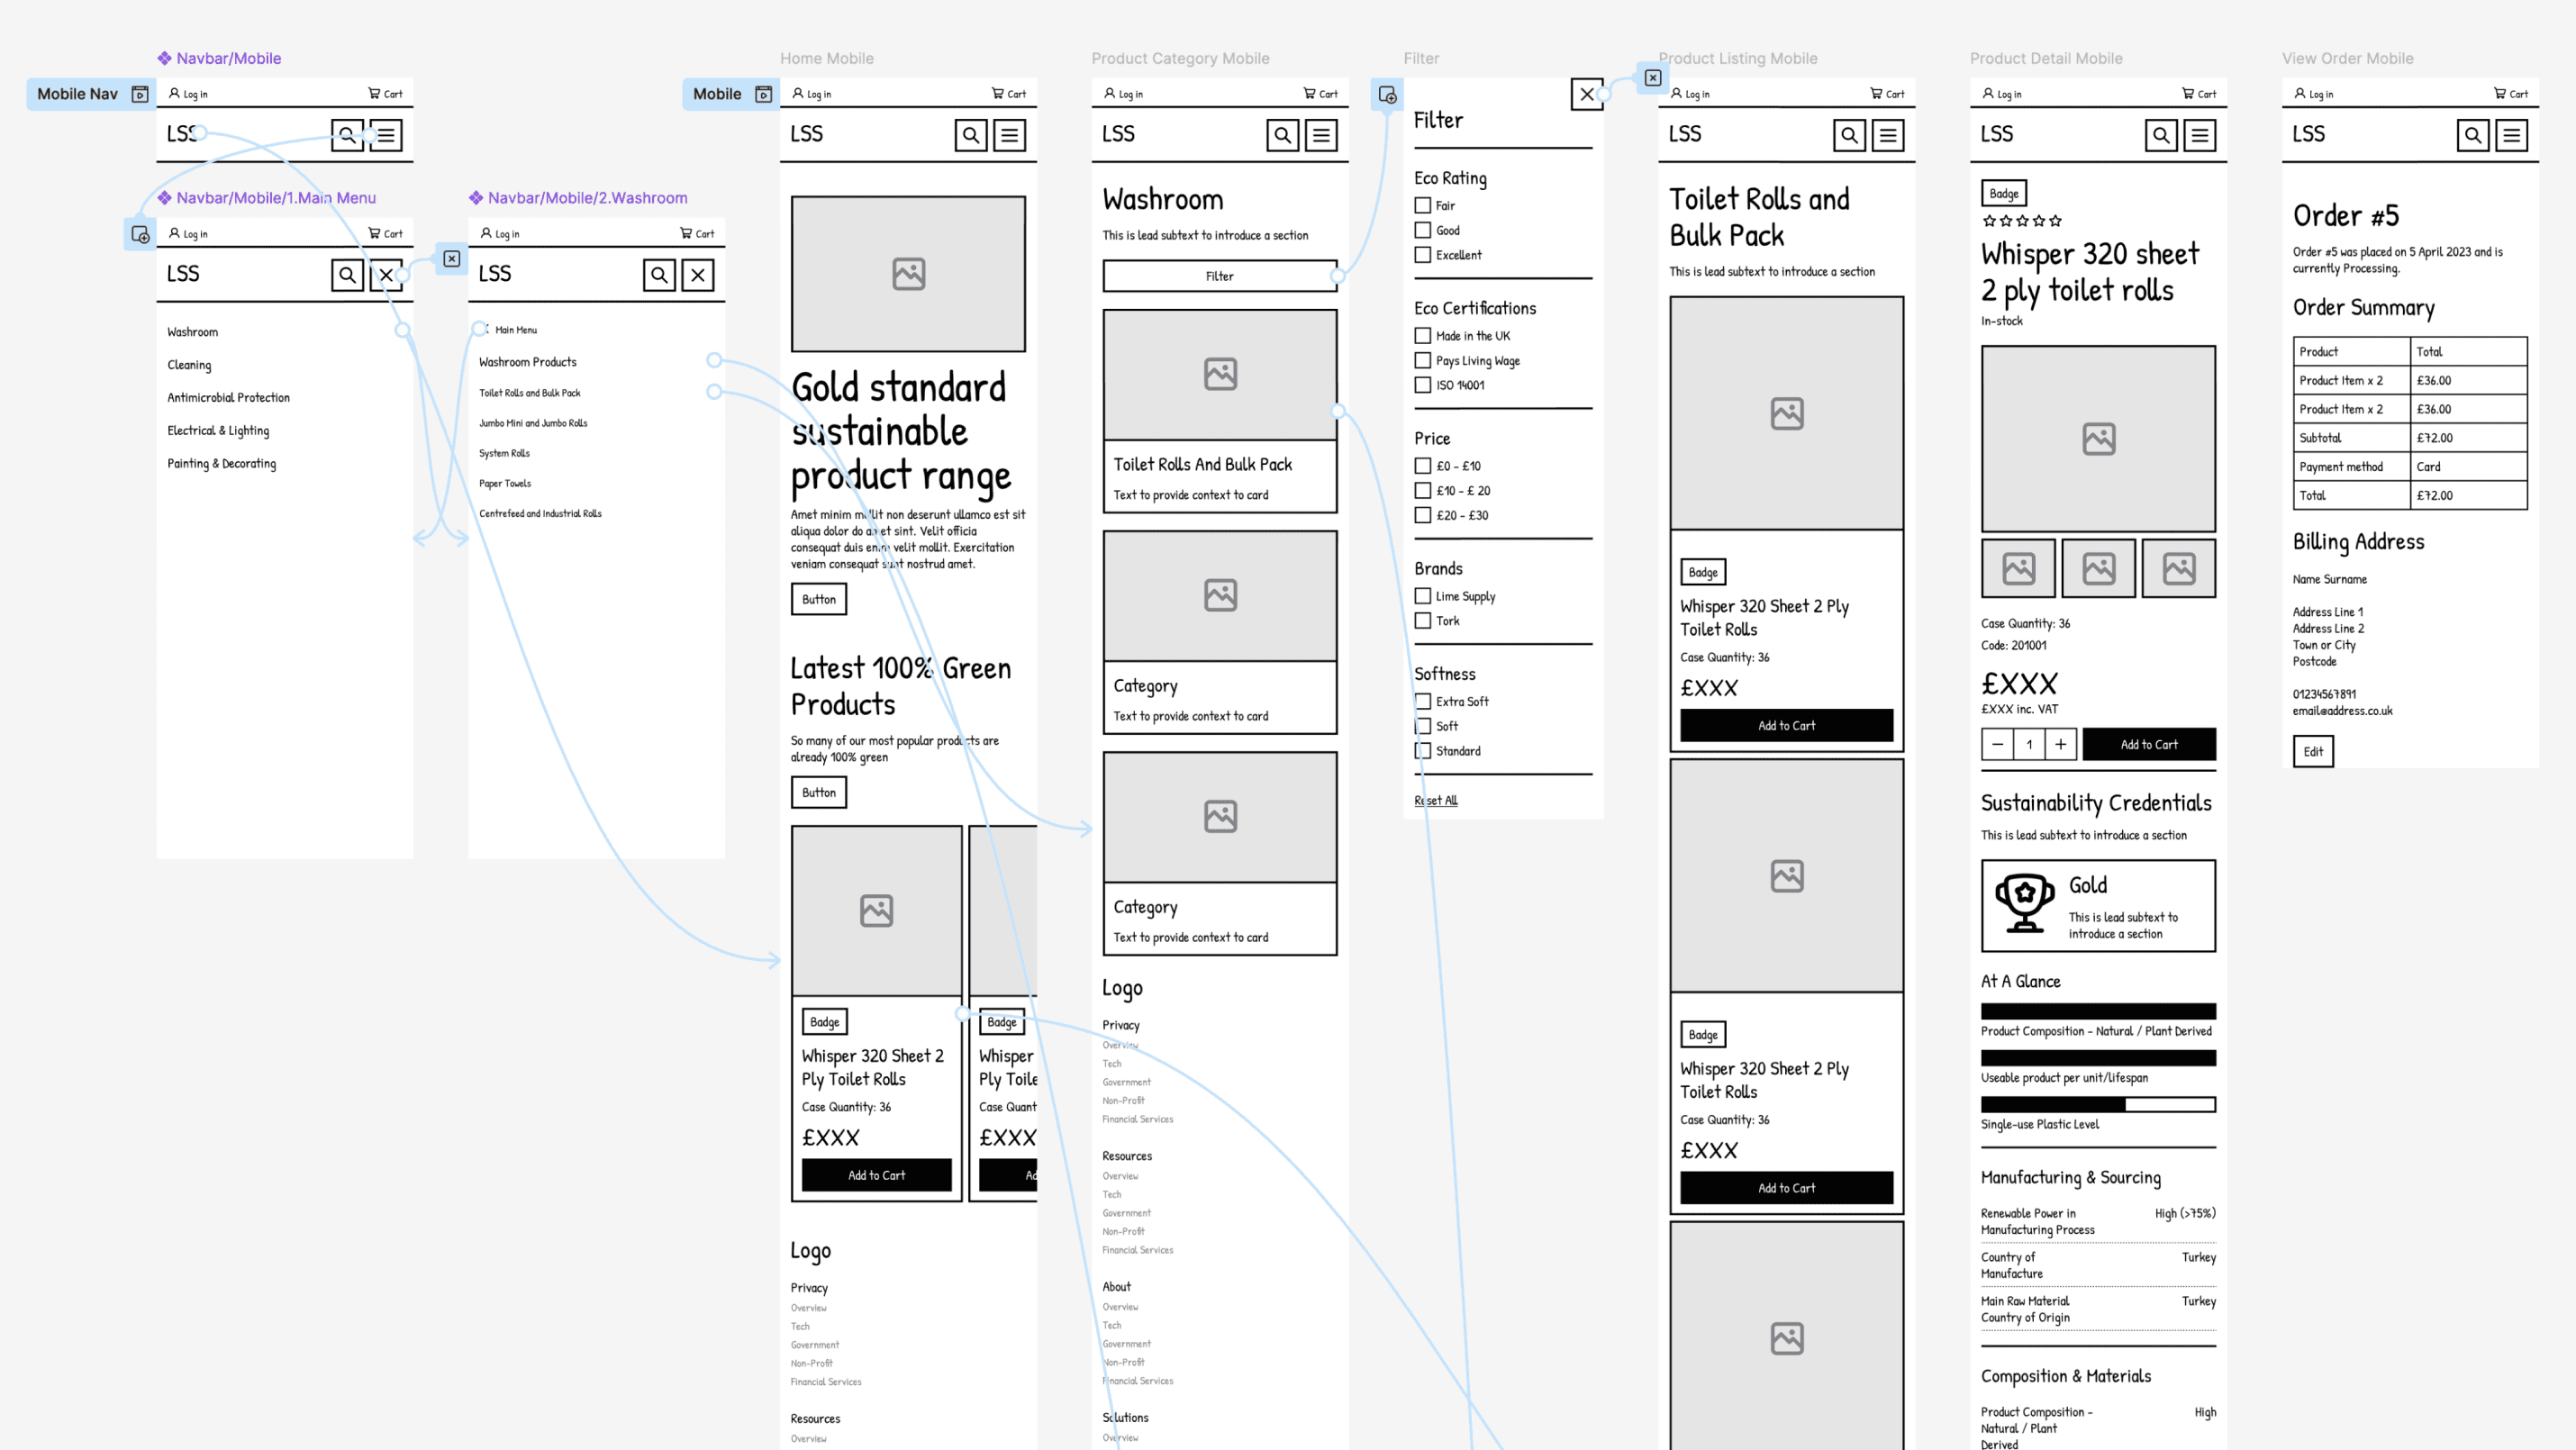Viewport: 2576px width, 1450px height.
Task: Close the Filter panel with the X icon
Action: click(1587, 95)
